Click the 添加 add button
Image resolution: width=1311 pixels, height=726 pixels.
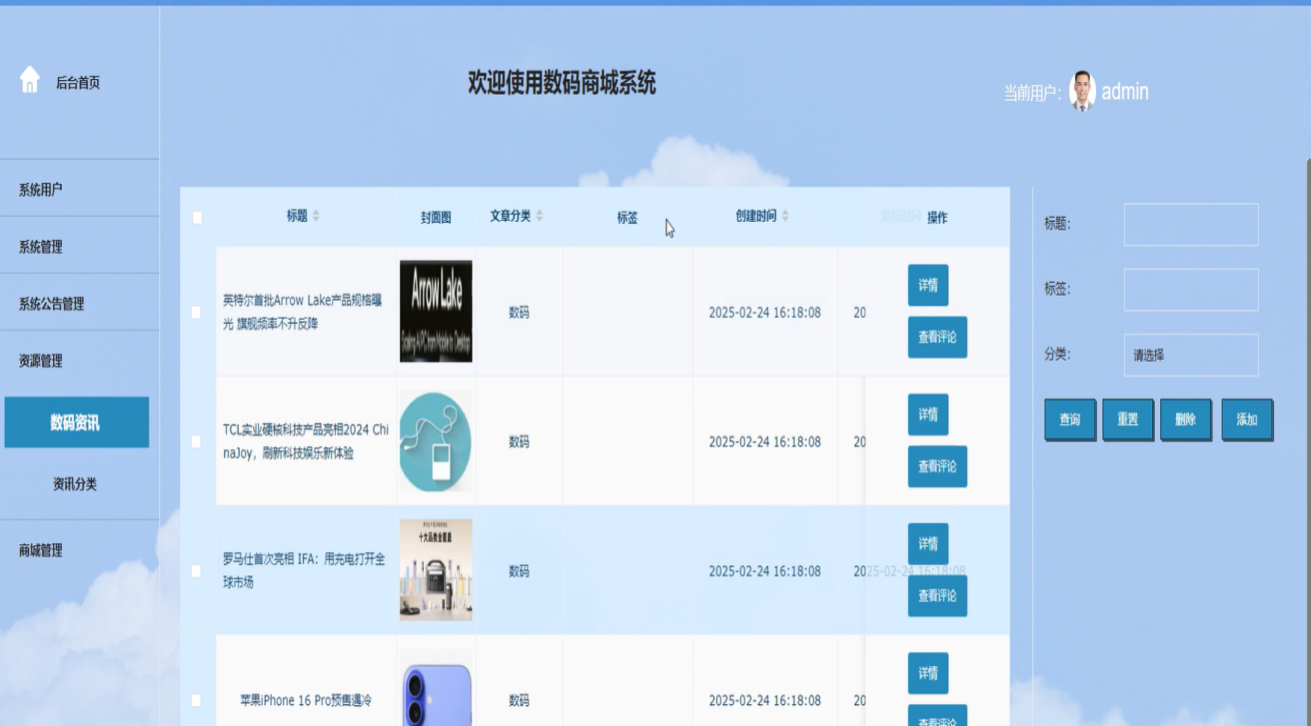[x=1247, y=420]
